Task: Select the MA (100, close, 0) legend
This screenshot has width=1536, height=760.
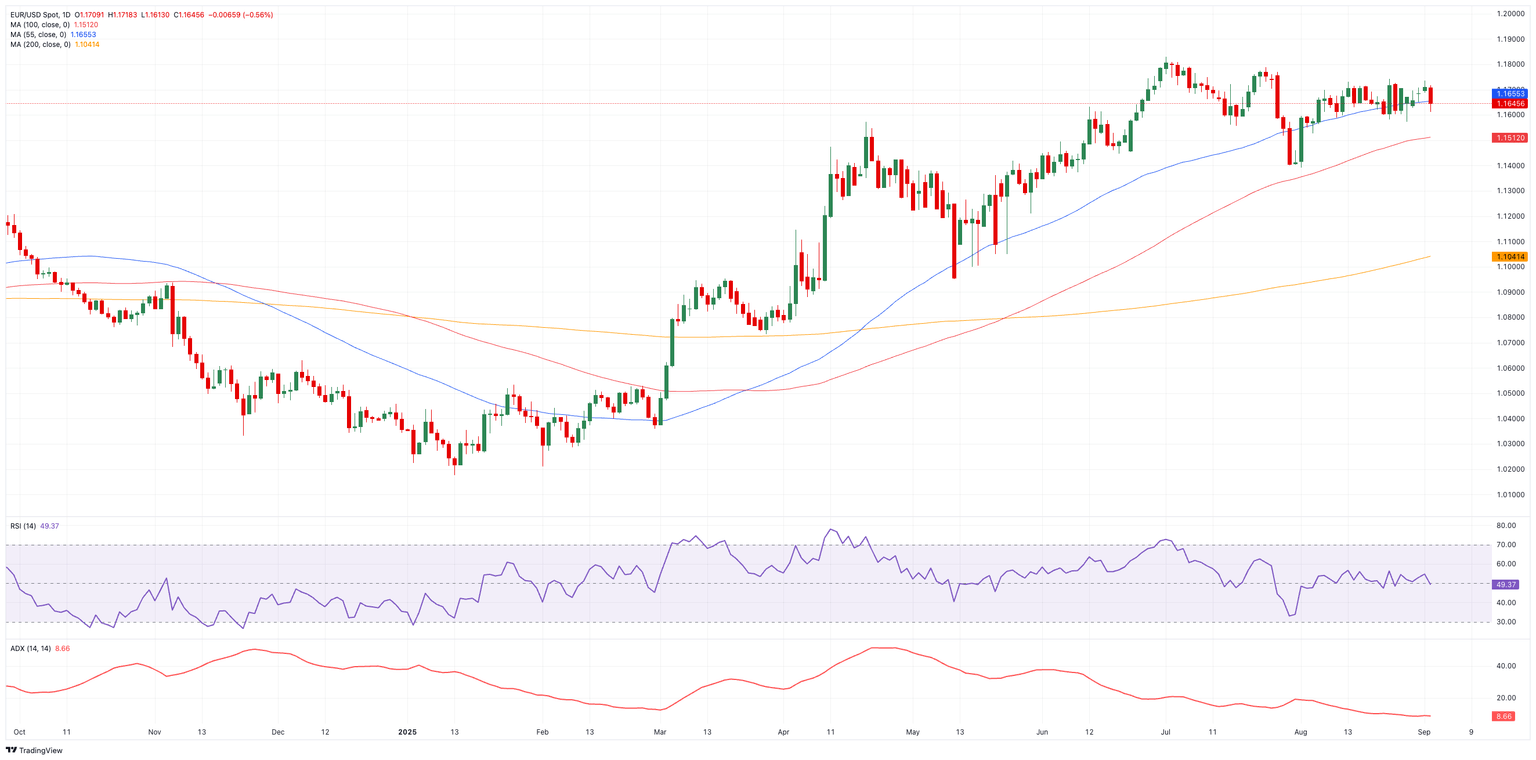Action: tap(40, 25)
